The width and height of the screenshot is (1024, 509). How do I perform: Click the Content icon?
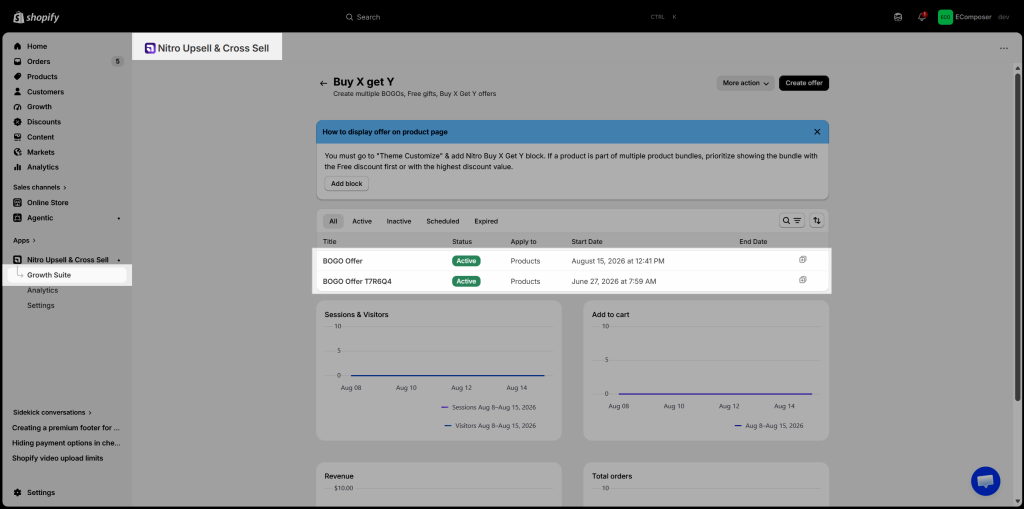tap(18, 137)
